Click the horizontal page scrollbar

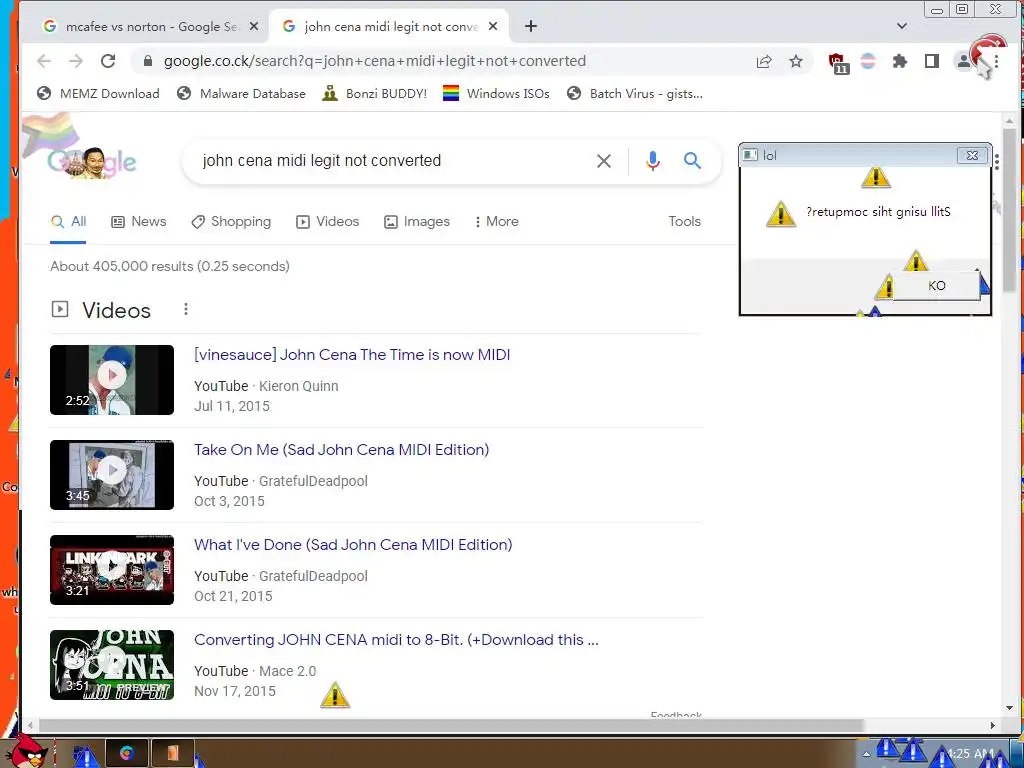451,726
